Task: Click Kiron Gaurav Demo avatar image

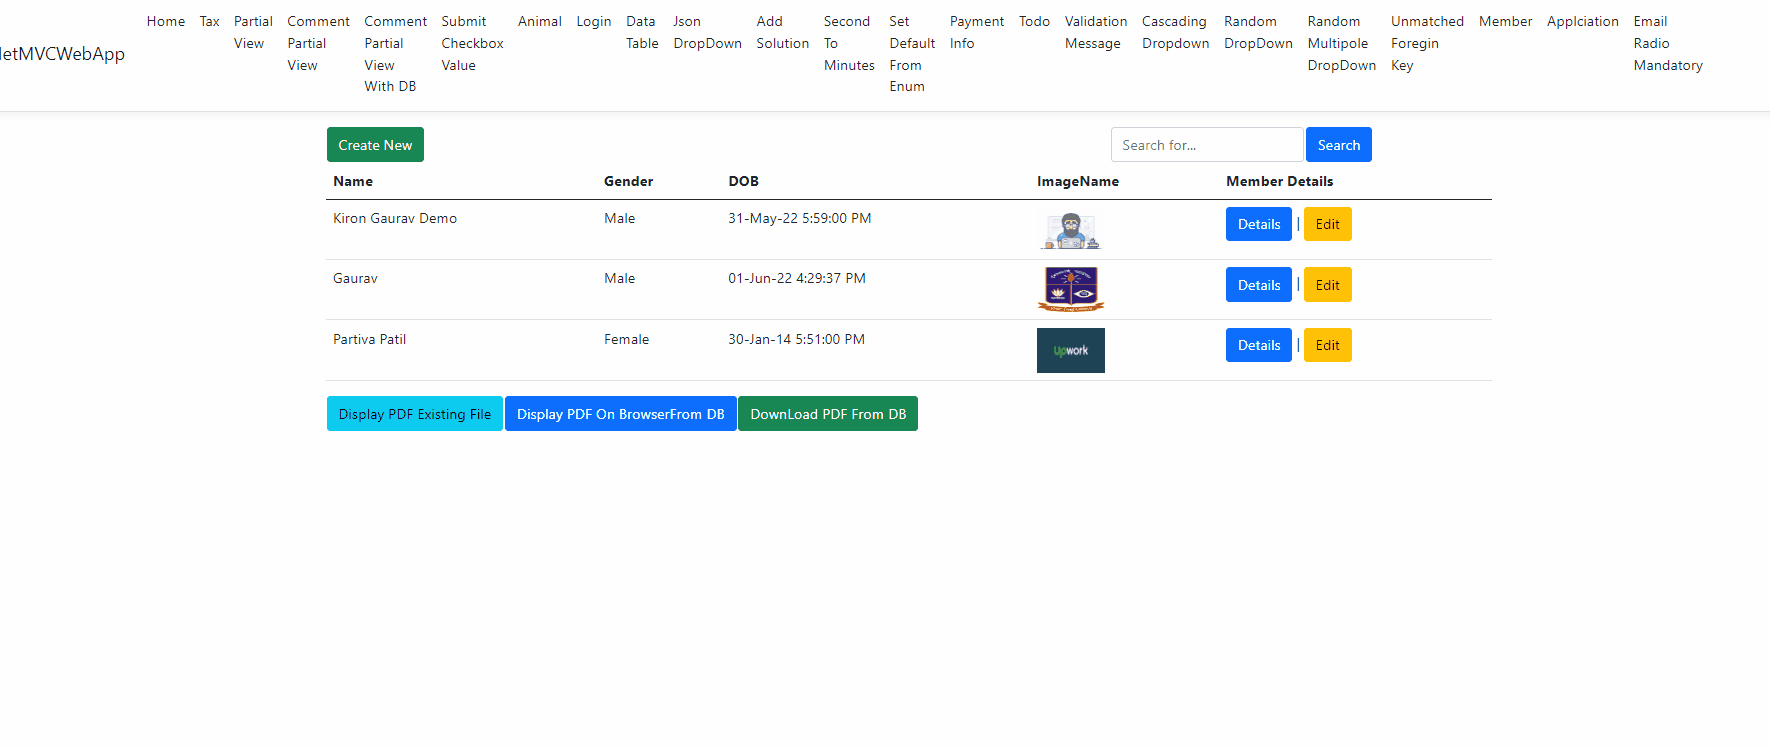Action: click(1070, 231)
